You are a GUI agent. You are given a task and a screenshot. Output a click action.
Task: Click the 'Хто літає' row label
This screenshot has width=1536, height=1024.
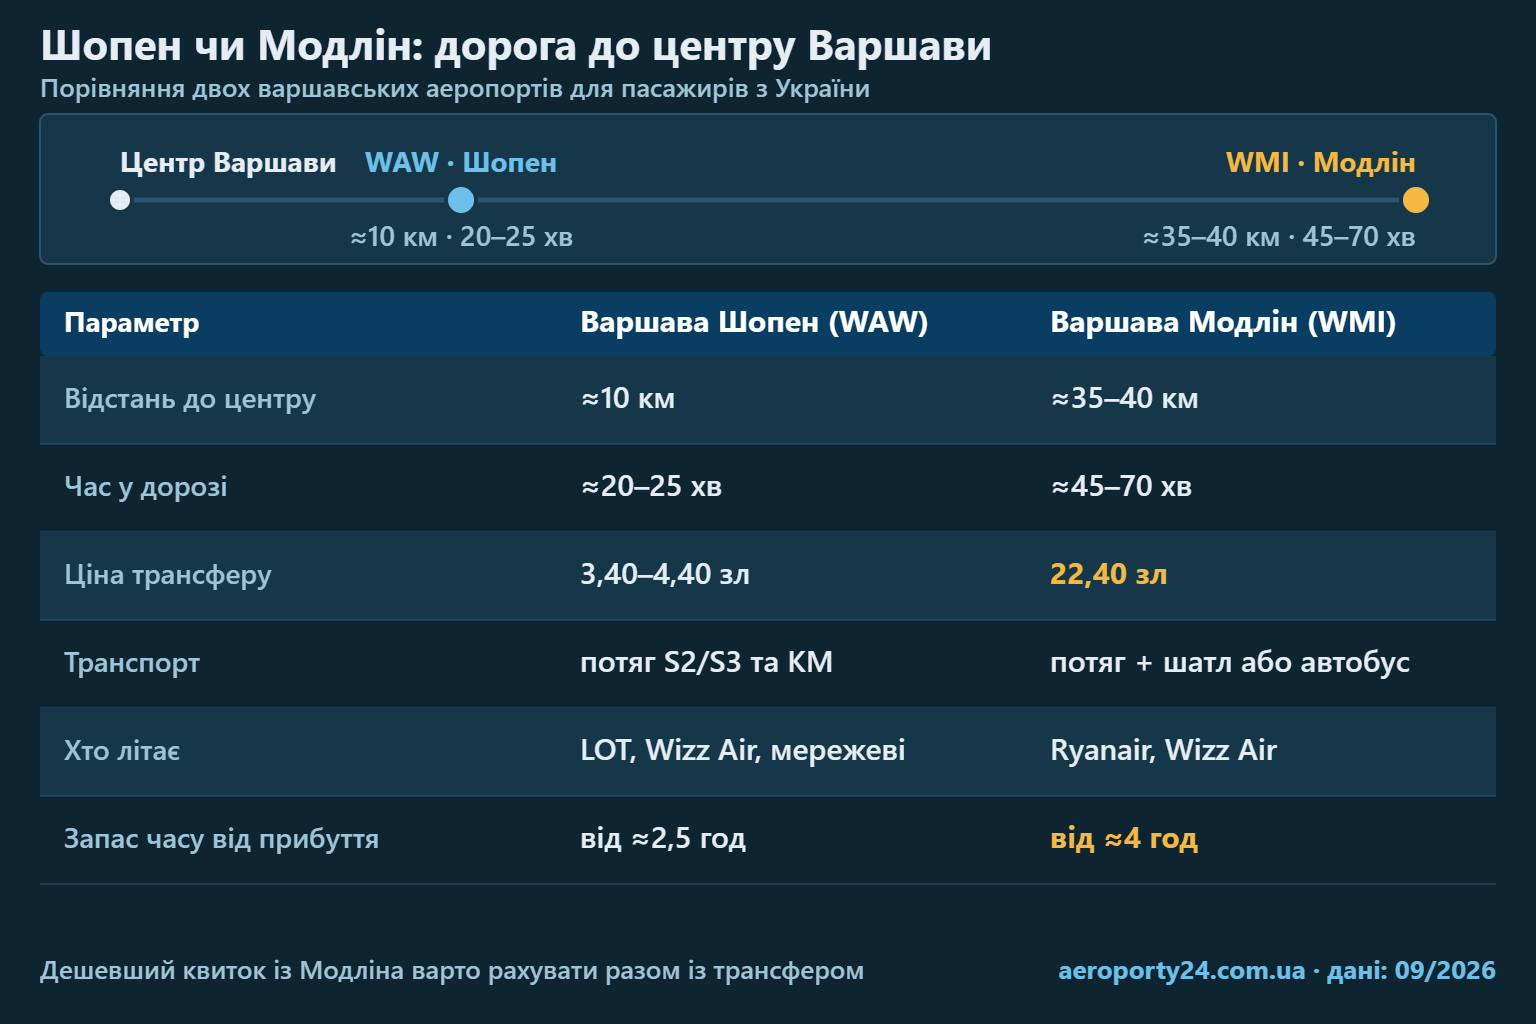tap(122, 751)
